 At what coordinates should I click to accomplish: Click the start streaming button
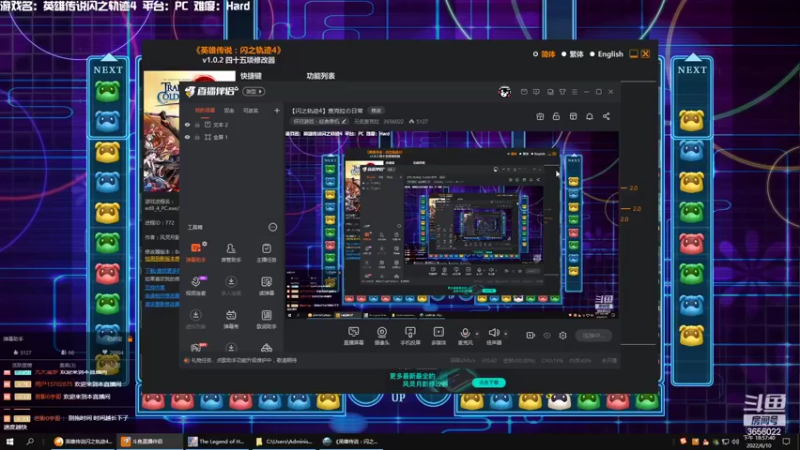594,335
